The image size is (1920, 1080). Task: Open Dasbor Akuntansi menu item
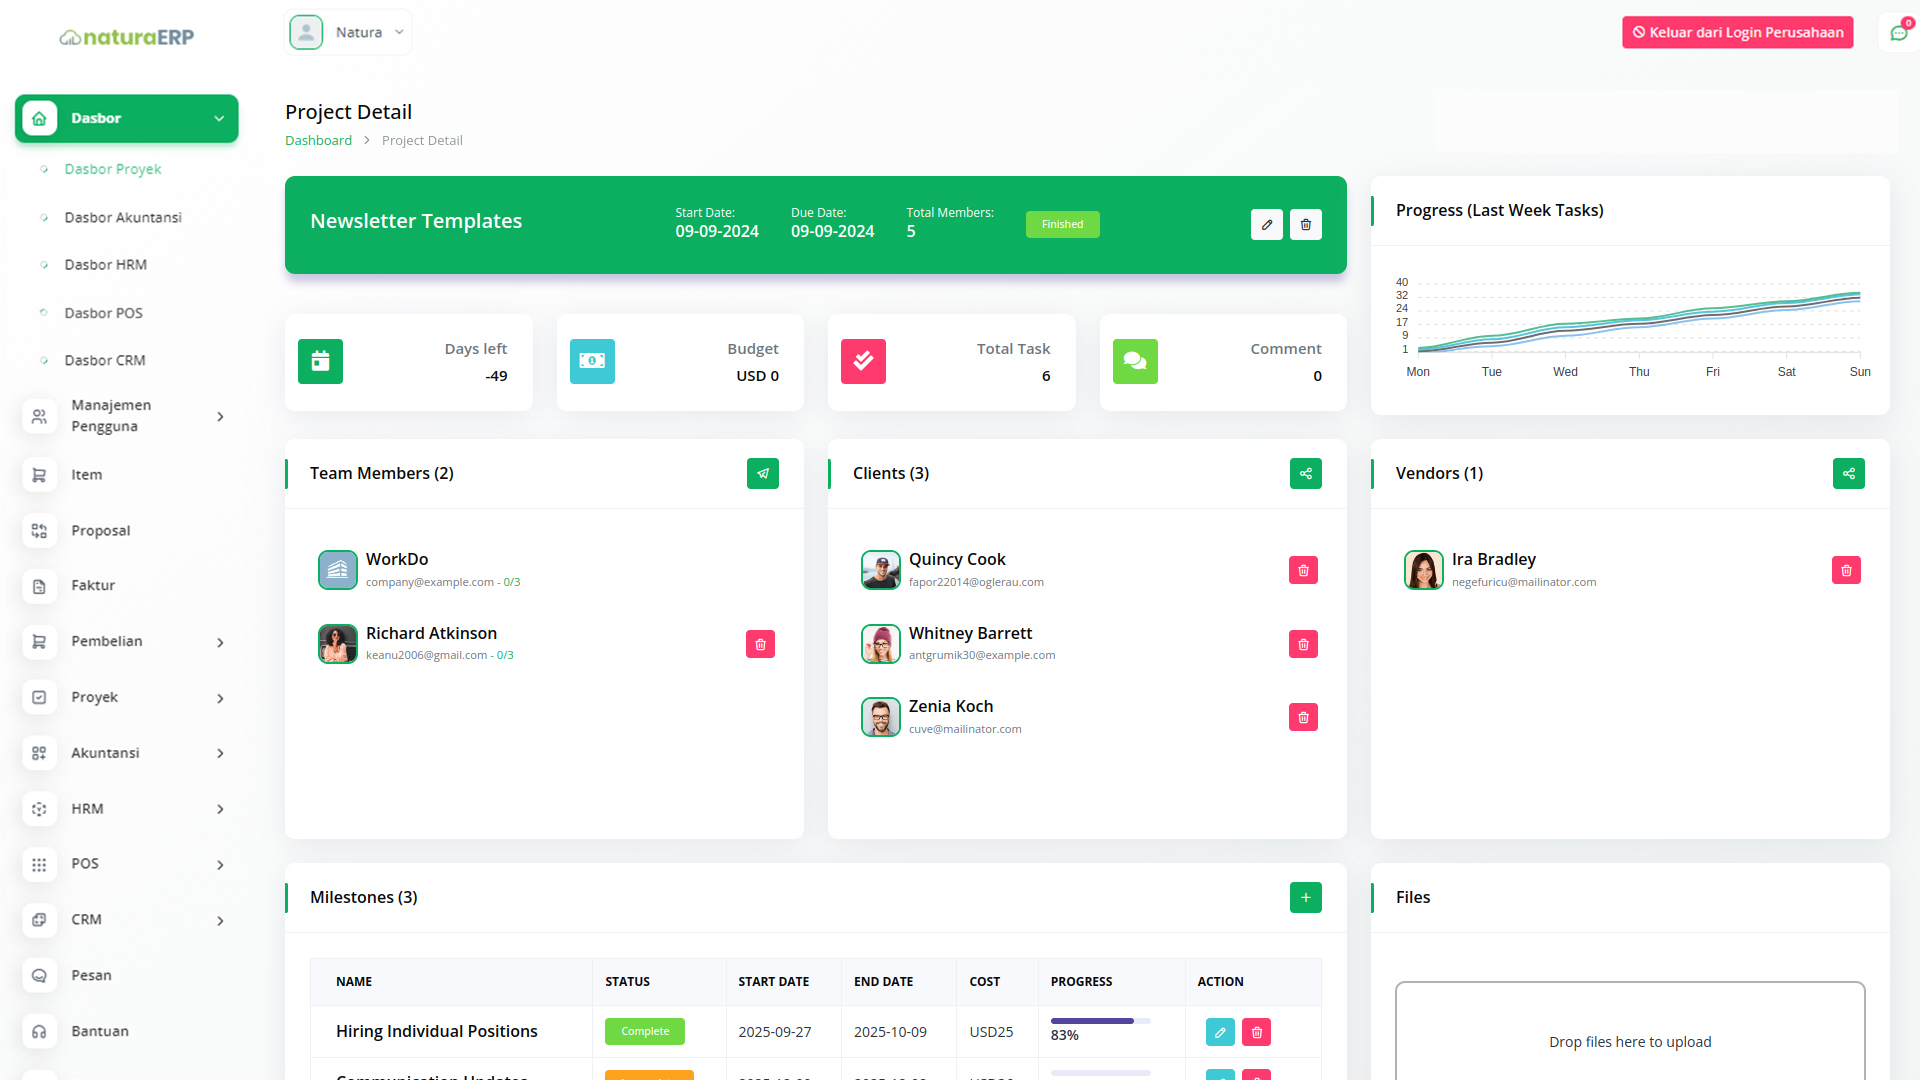pos(123,218)
